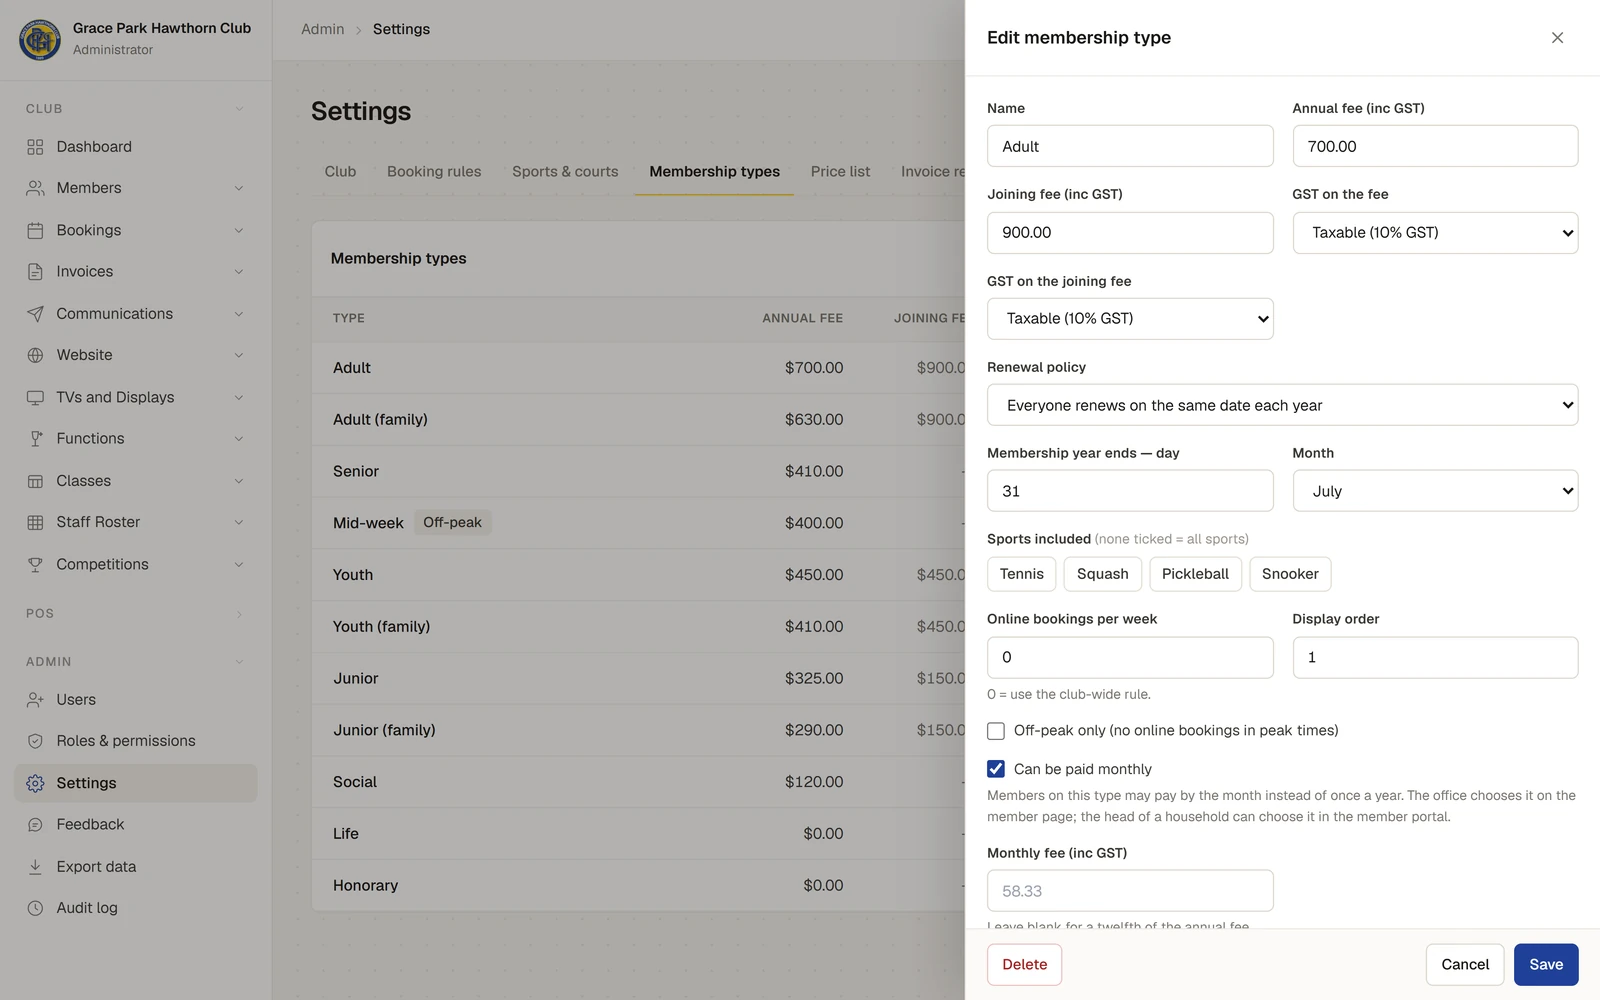Enable the Off-peak only checkbox

point(996,731)
